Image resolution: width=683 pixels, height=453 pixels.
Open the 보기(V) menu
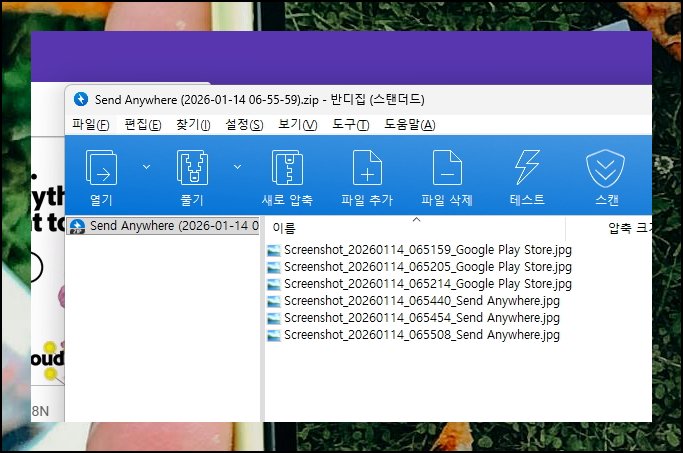298,125
